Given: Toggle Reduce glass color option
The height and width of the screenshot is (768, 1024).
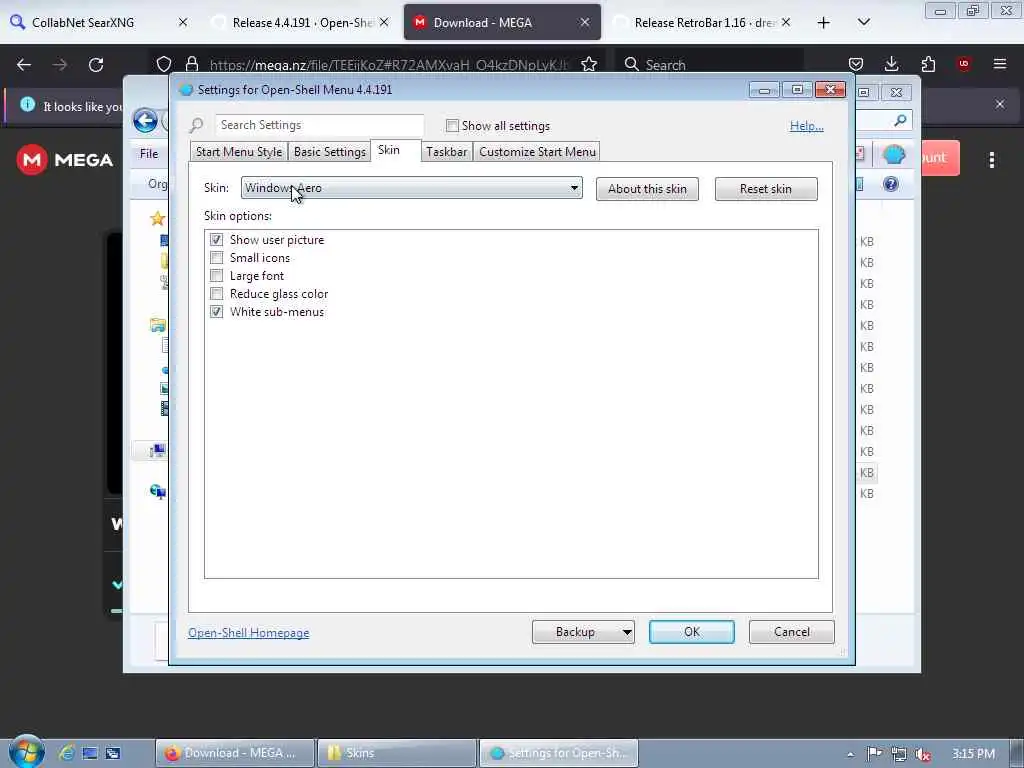Looking at the screenshot, I should click(x=216, y=294).
